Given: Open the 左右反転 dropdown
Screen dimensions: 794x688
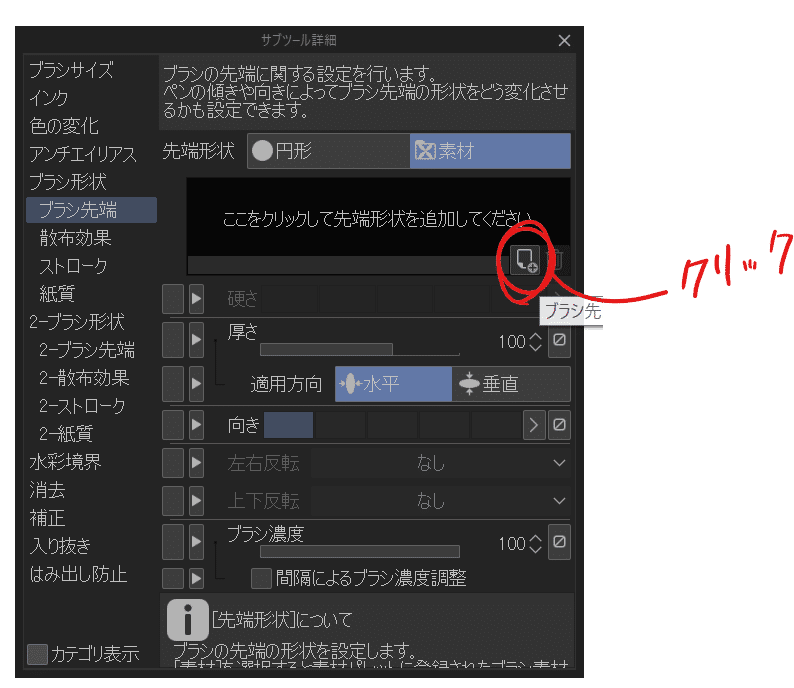Looking at the screenshot, I should tap(441, 463).
